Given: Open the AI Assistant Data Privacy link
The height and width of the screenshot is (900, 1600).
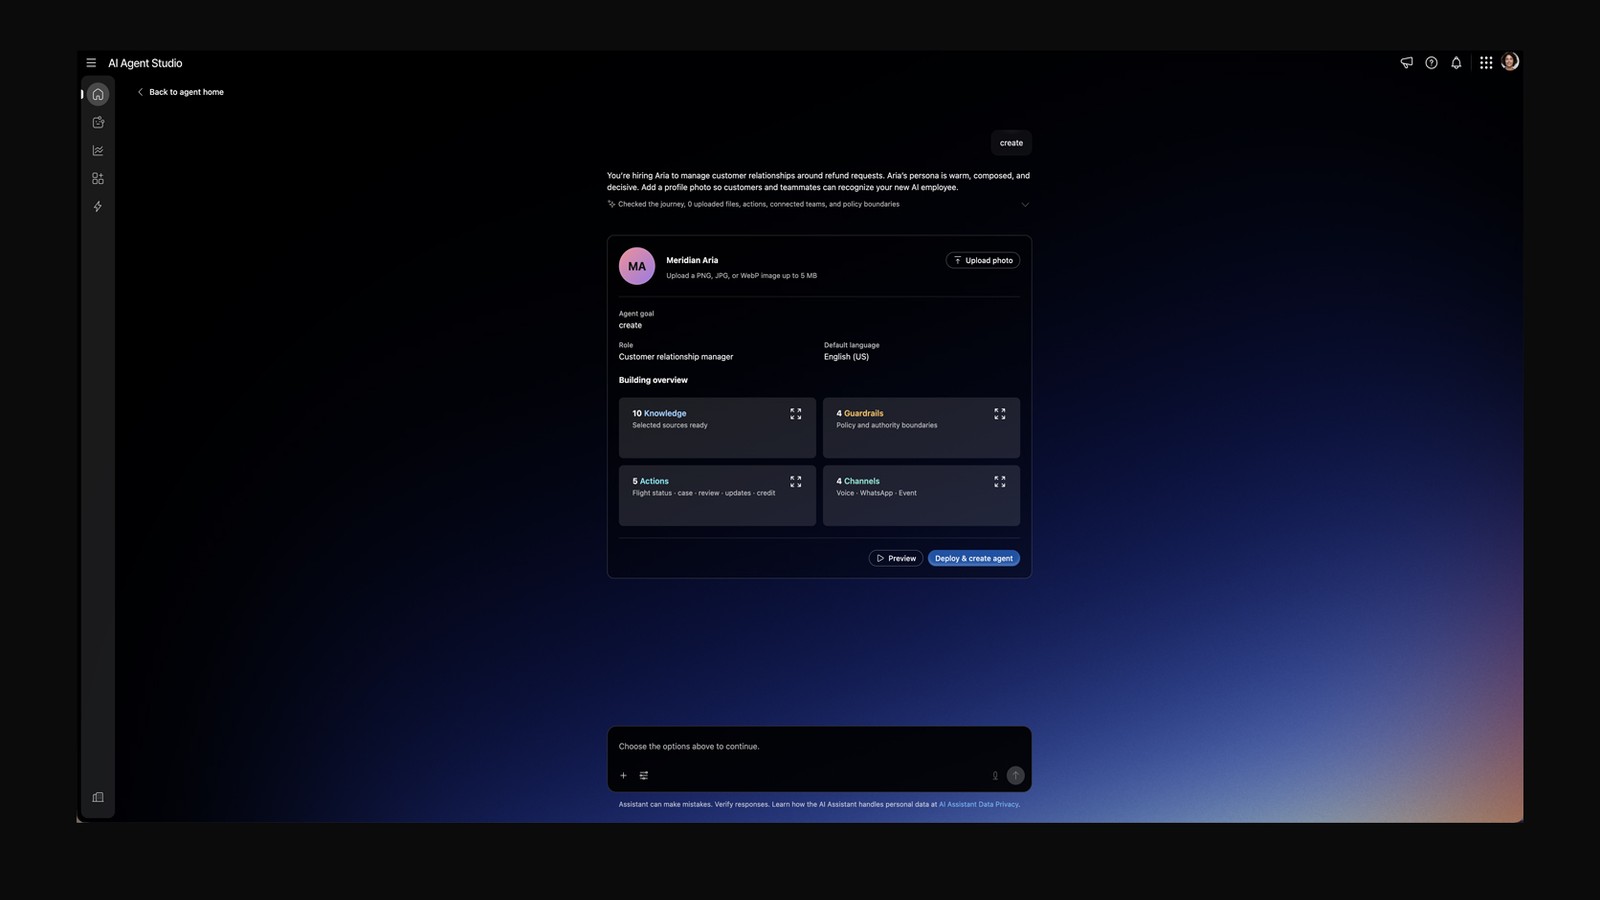Looking at the screenshot, I should pos(979,804).
